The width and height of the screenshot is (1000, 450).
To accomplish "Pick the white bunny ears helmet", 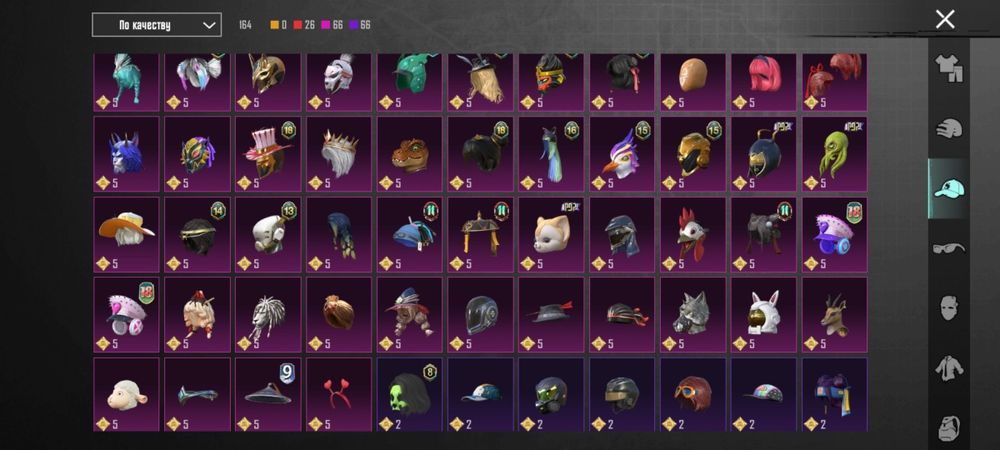I will (763, 314).
